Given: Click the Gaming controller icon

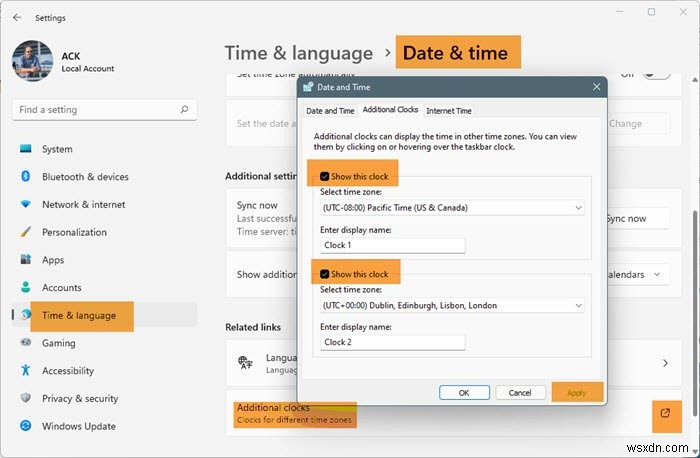Looking at the screenshot, I should pyautogui.click(x=26, y=342).
